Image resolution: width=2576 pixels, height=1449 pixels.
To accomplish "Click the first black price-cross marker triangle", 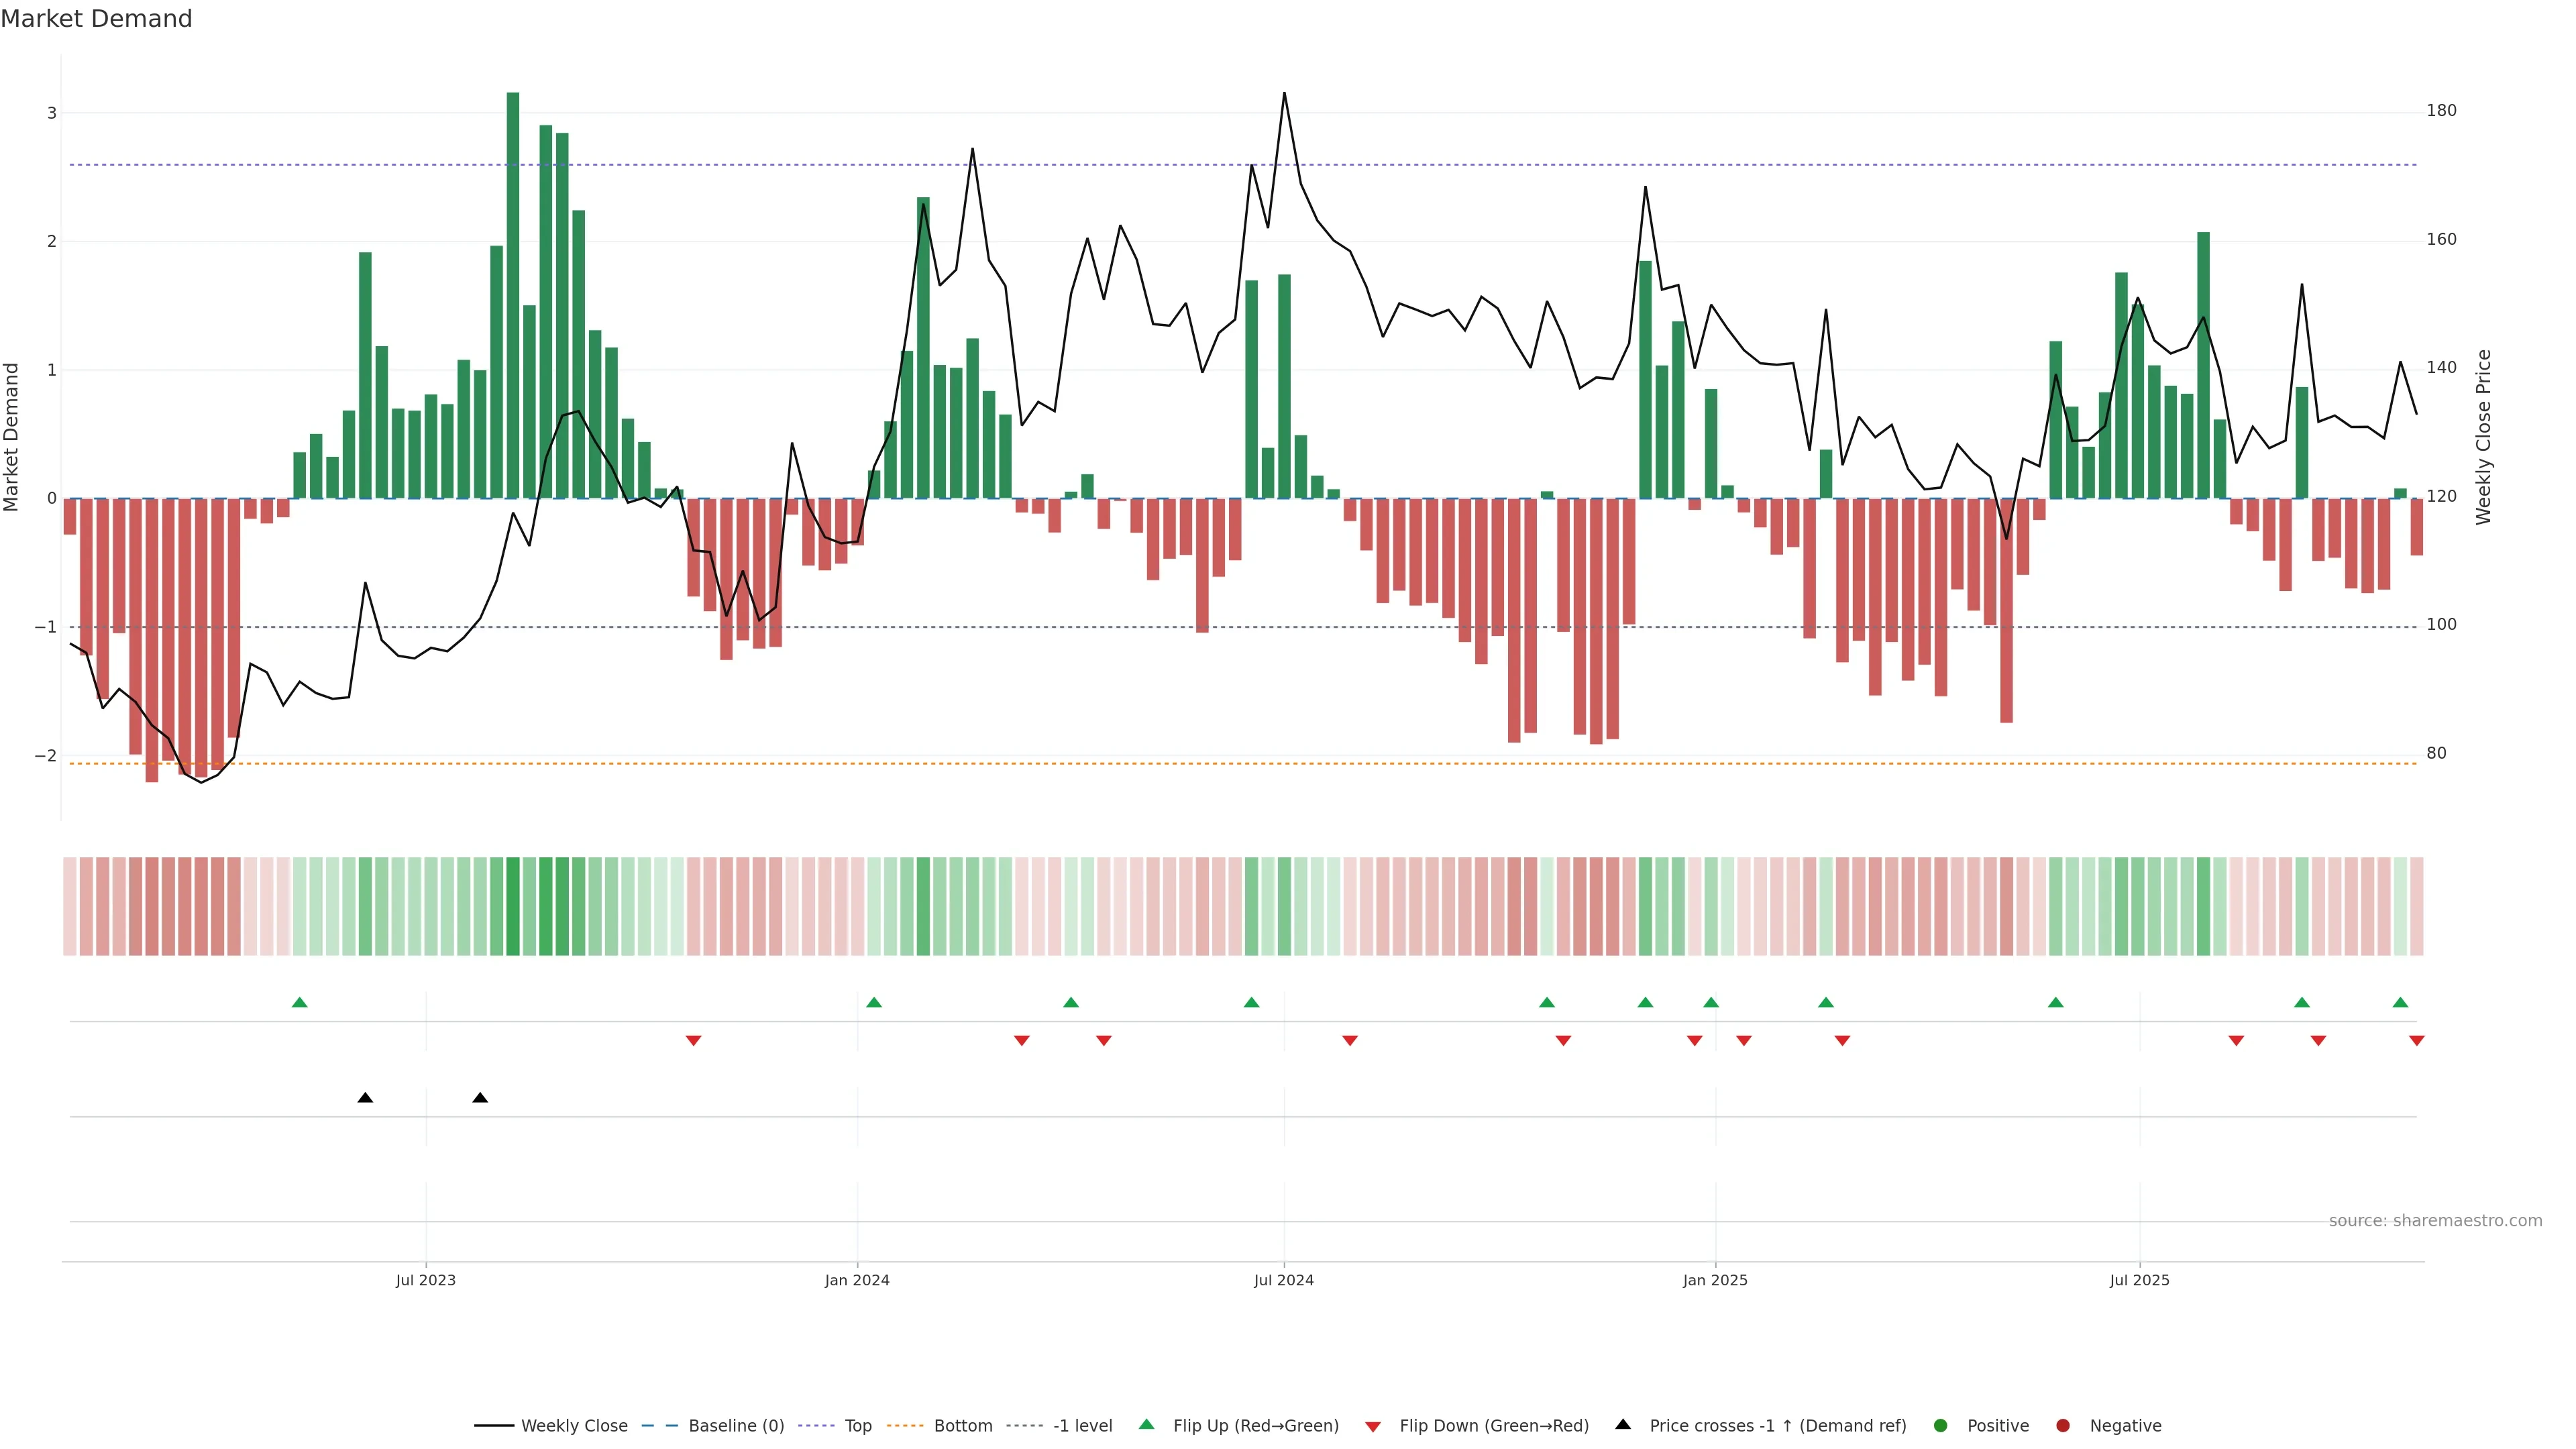I will (365, 1097).
